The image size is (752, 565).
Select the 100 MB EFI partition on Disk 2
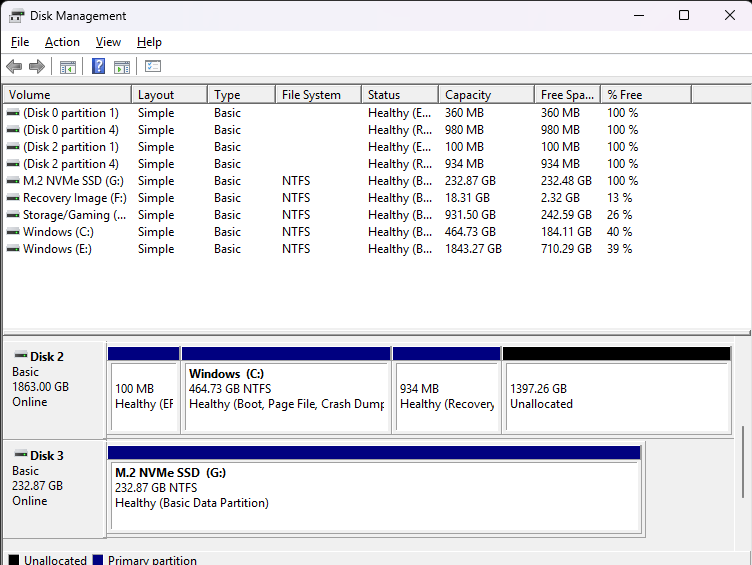coord(144,390)
